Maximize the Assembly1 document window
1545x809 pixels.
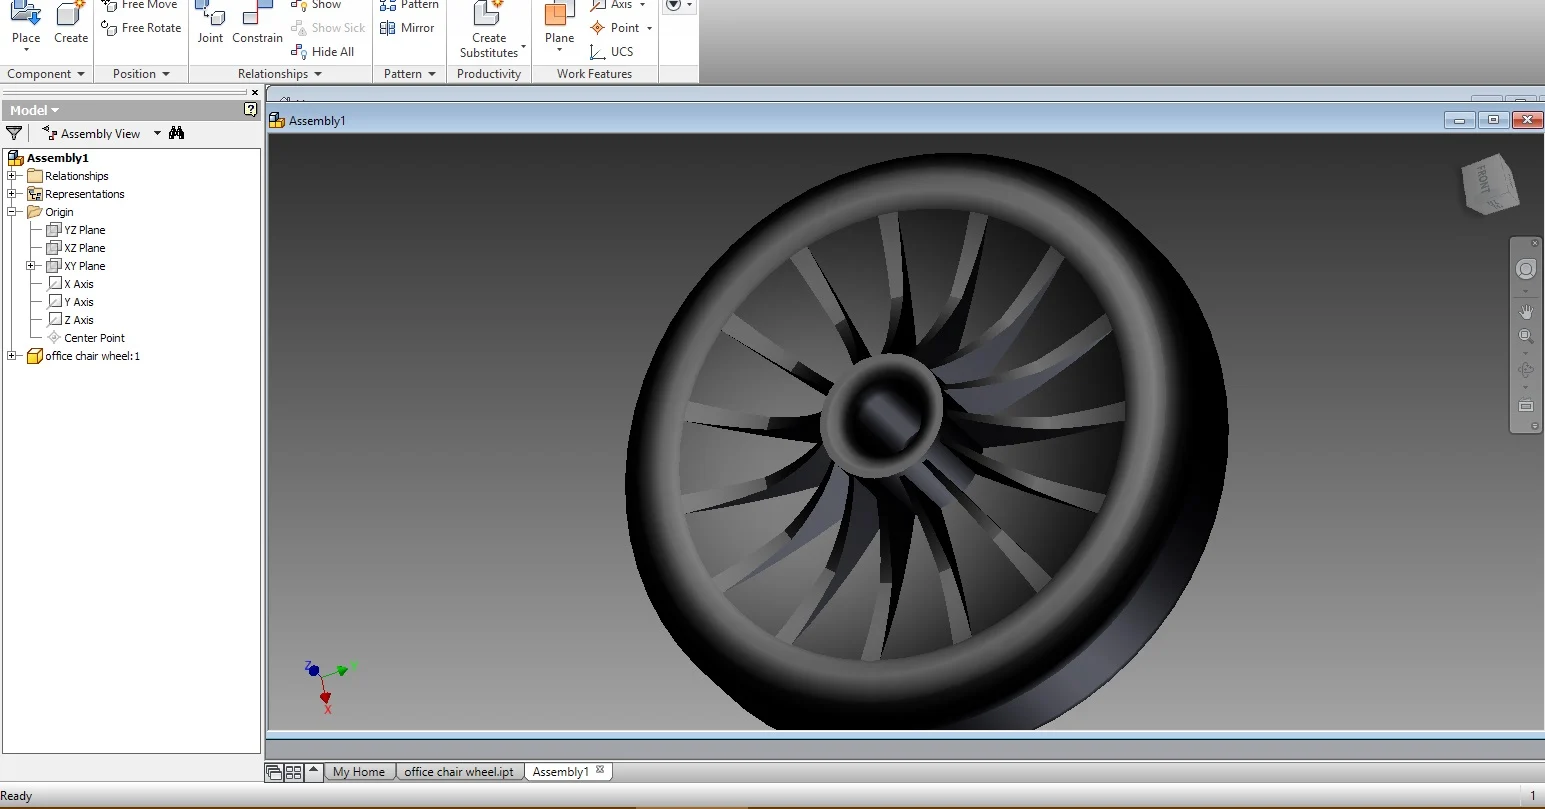tap(1493, 120)
